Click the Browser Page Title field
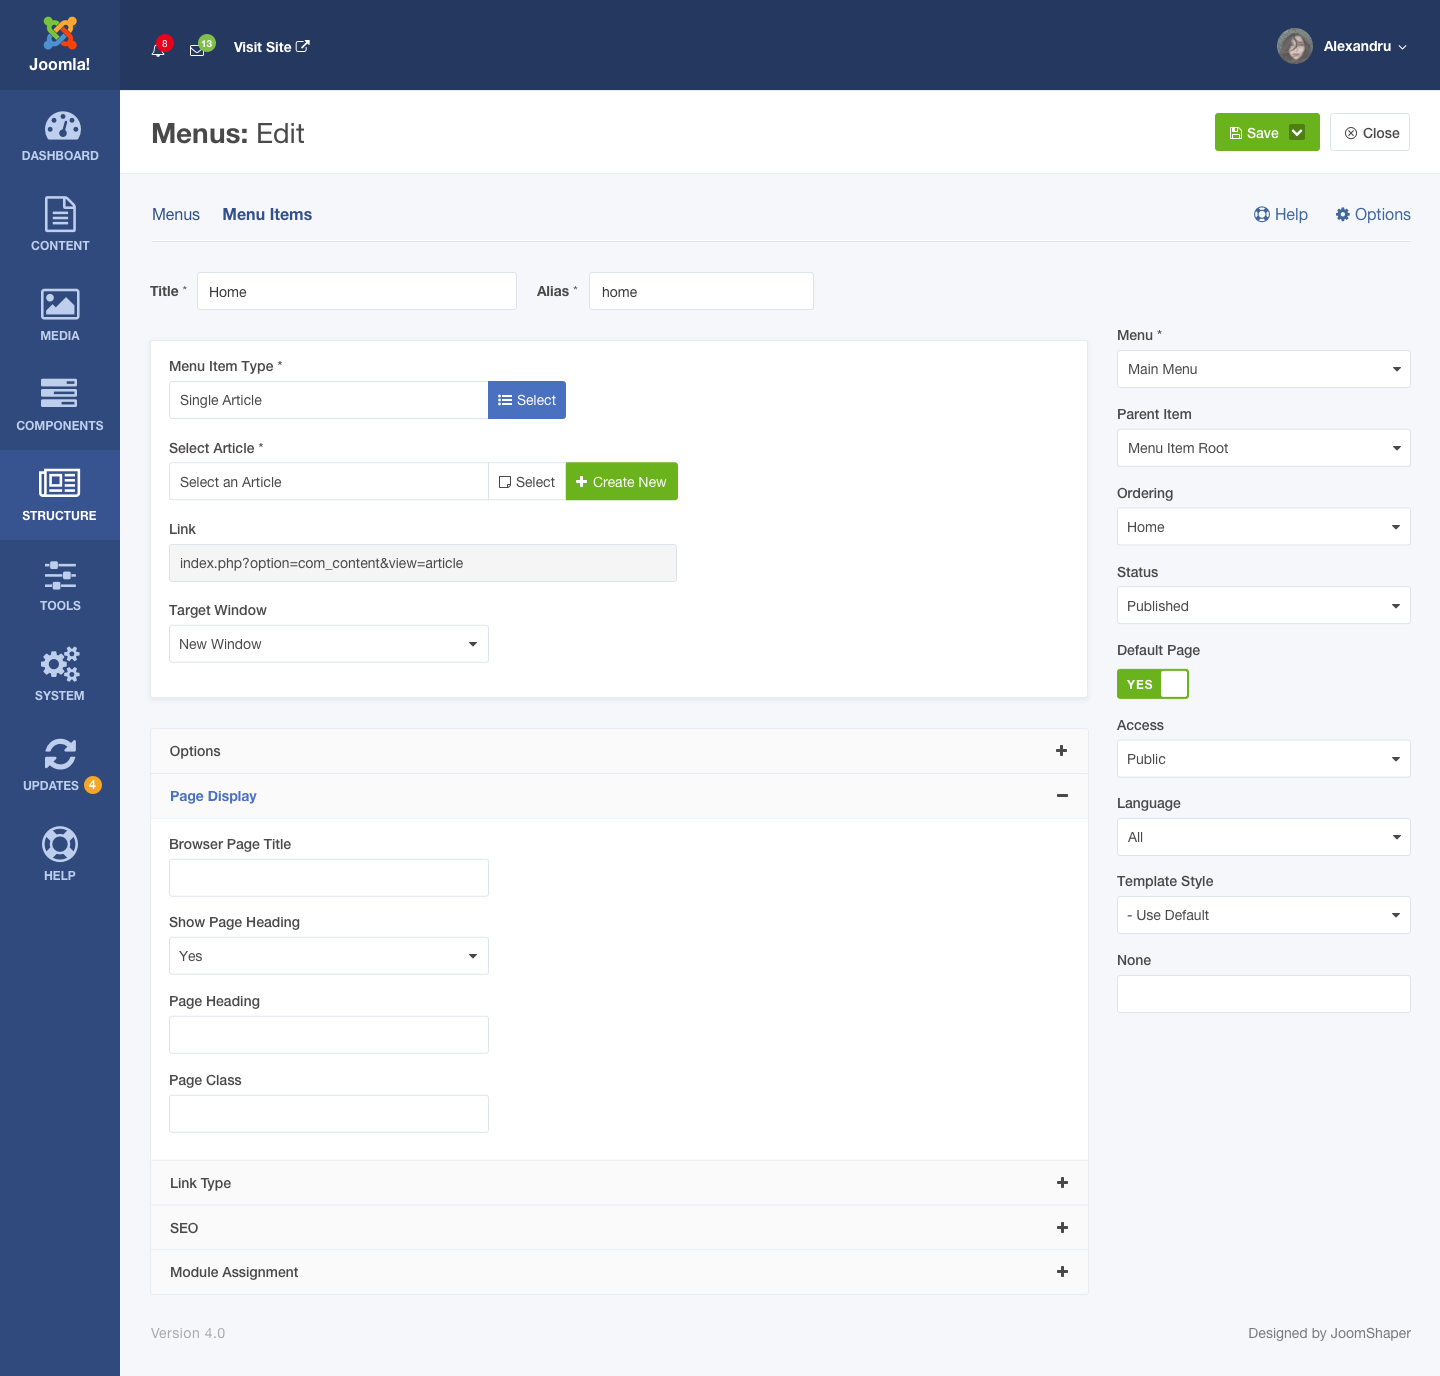Viewport: 1440px width, 1376px height. click(328, 878)
